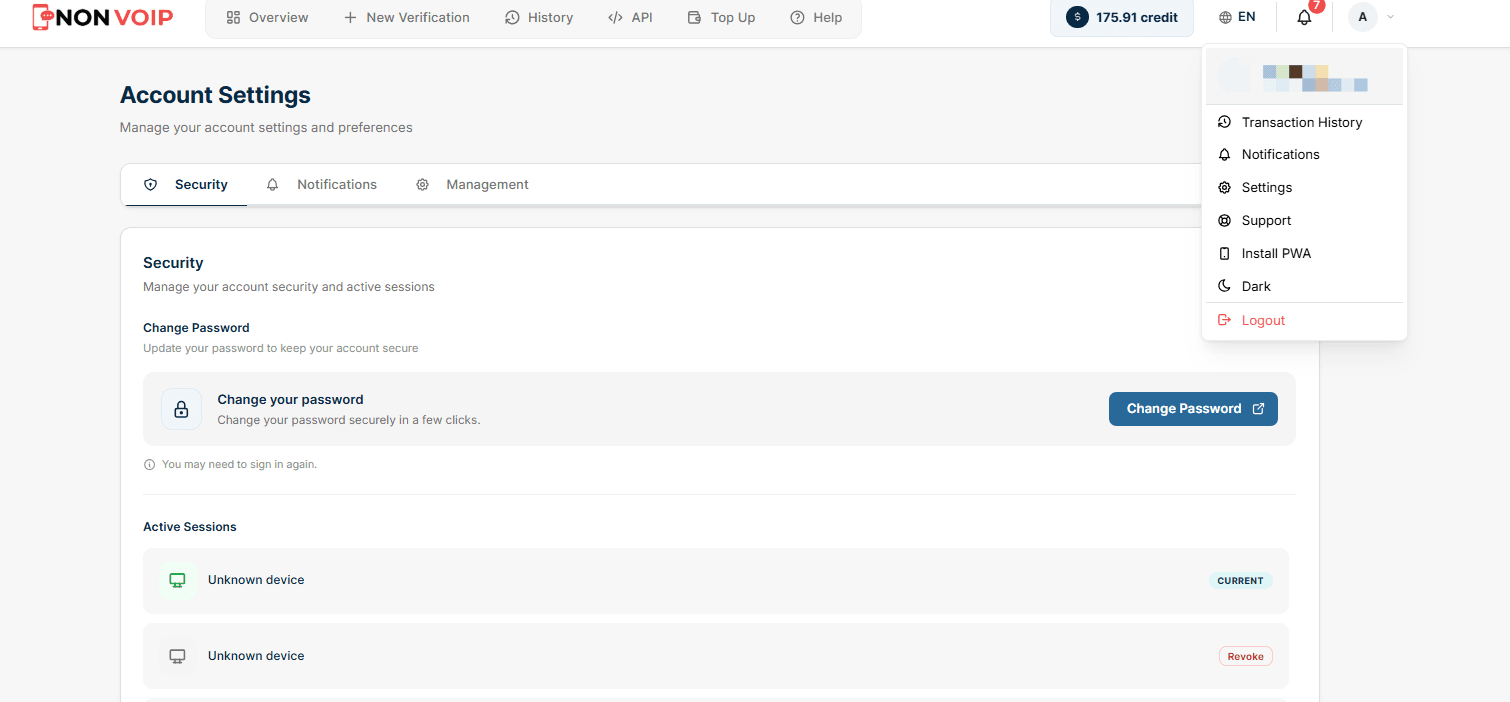Switch to the Notifications tab
This screenshot has width=1510, height=702.
tap(322, 185)
